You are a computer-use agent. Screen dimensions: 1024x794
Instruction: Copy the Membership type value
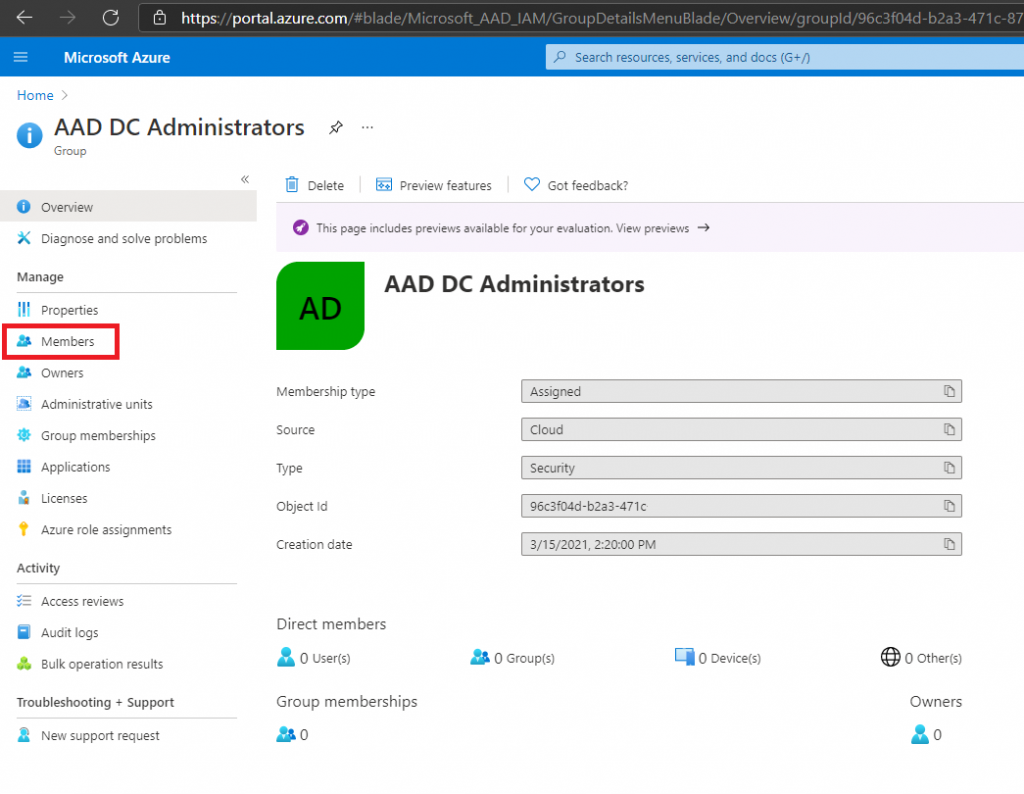949,391
